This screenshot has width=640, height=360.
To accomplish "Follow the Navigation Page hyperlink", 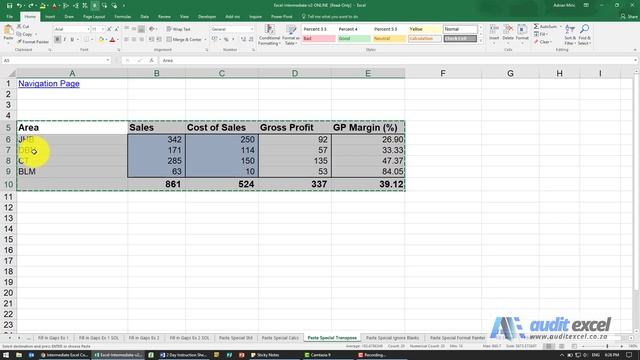I will click(x=49, y=84).
